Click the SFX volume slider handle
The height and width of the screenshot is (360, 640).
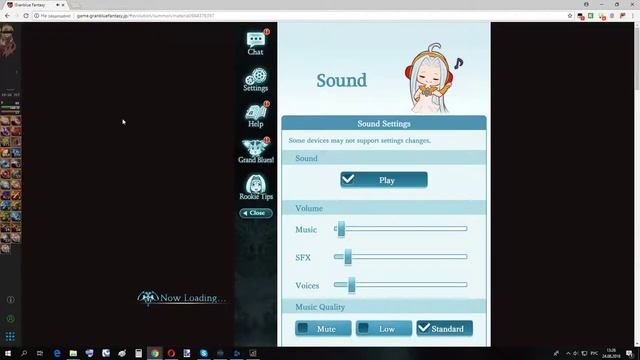tap(348, 257)
